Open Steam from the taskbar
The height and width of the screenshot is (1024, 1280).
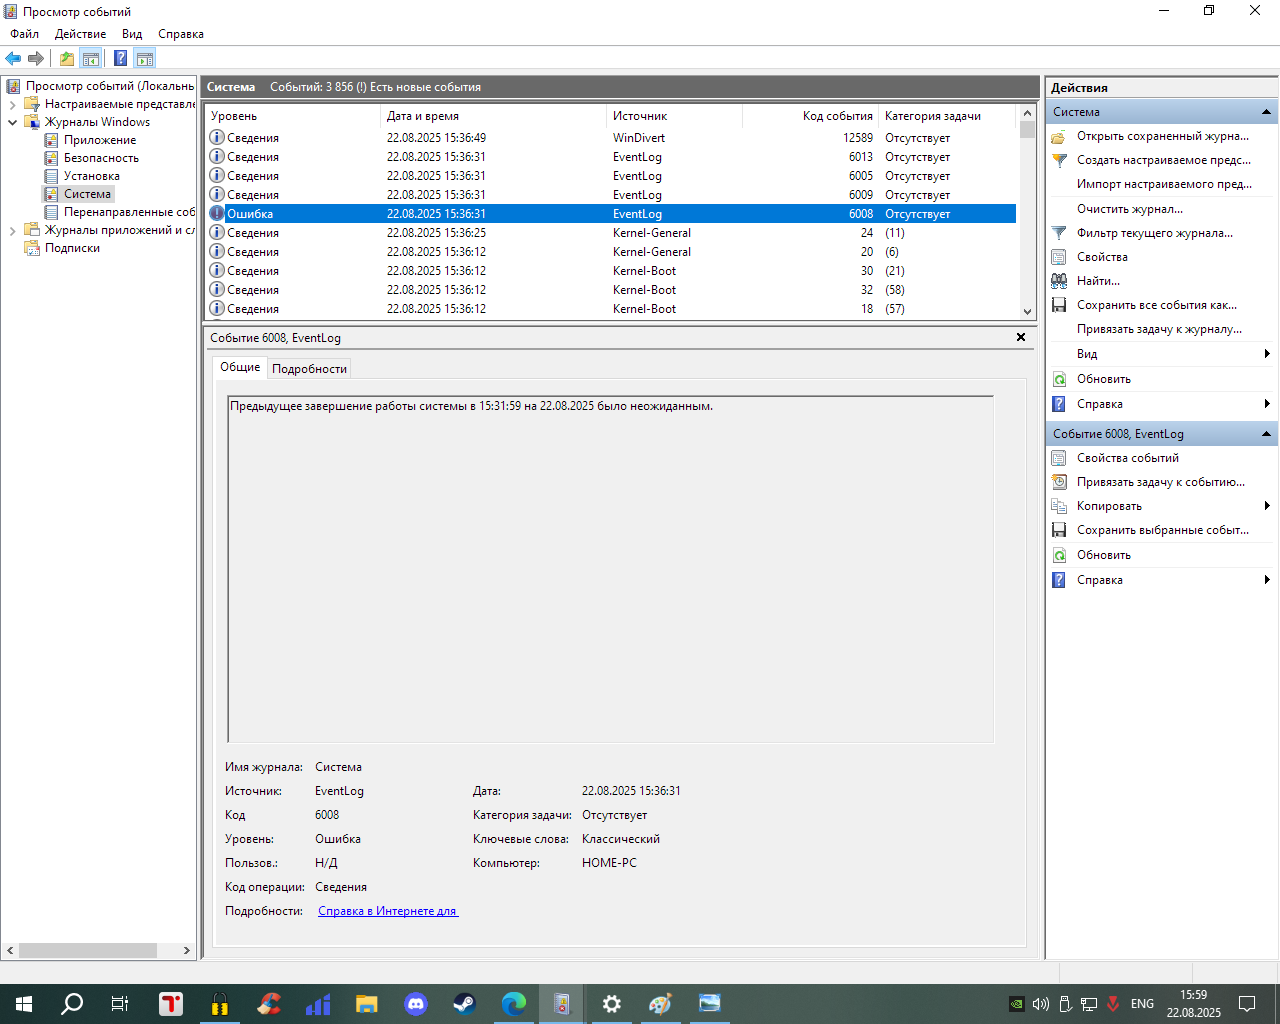coord(464,1004)
